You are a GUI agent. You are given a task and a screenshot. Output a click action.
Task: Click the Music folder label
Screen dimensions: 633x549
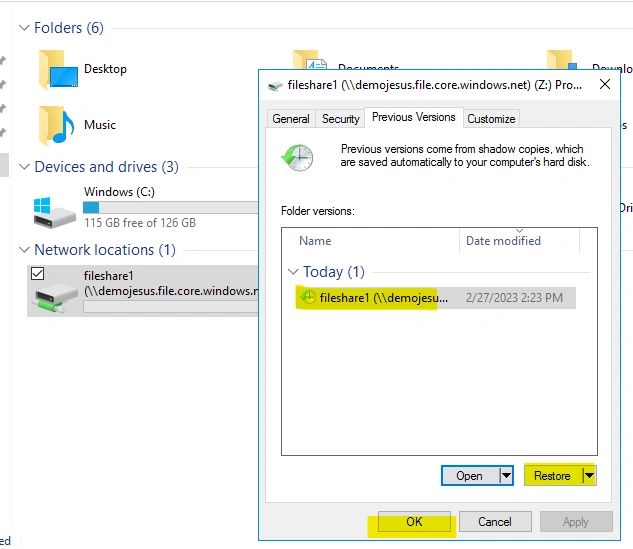pyautogui.click(x=100, y=125)
